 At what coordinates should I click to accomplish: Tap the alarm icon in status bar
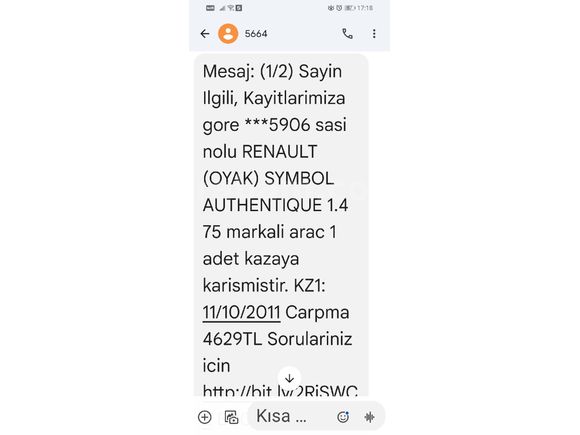tap(339, 8)
